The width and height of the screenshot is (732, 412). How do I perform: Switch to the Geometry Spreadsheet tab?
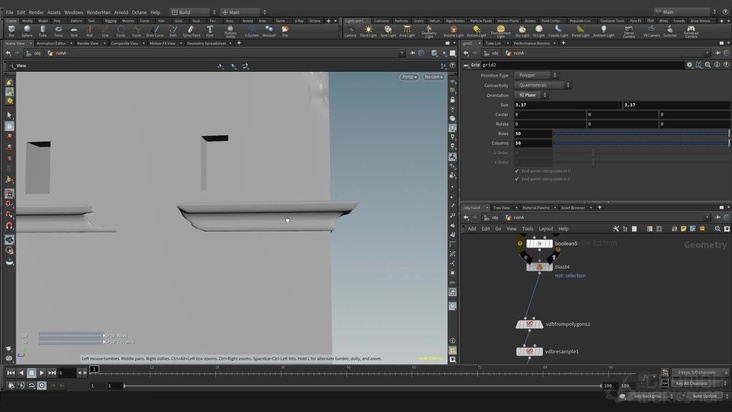206,43
